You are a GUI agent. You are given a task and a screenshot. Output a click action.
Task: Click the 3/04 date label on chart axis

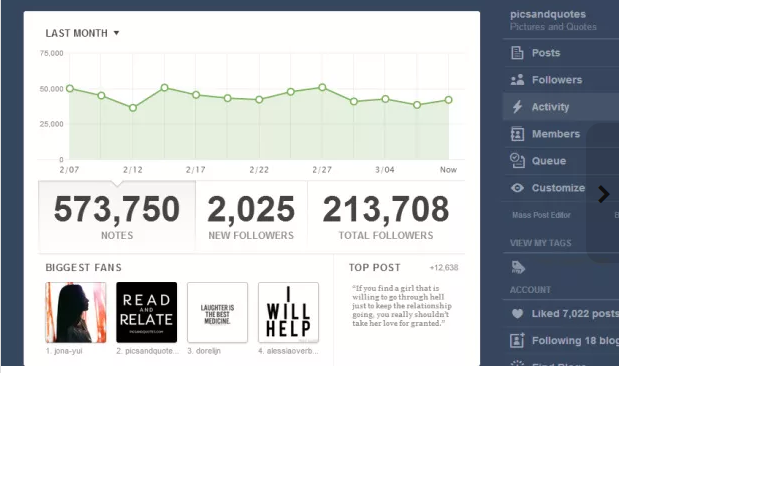385,170
